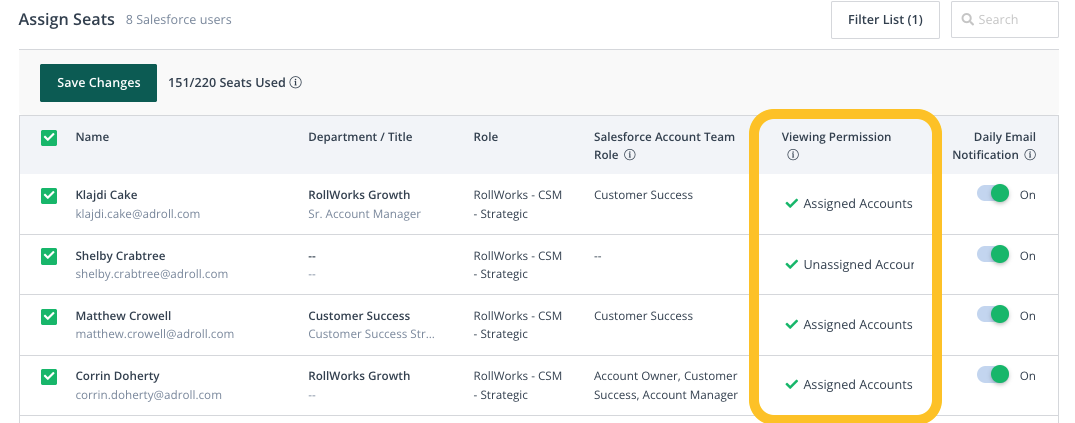Open the Filter List (1) button

pos(885,20)
